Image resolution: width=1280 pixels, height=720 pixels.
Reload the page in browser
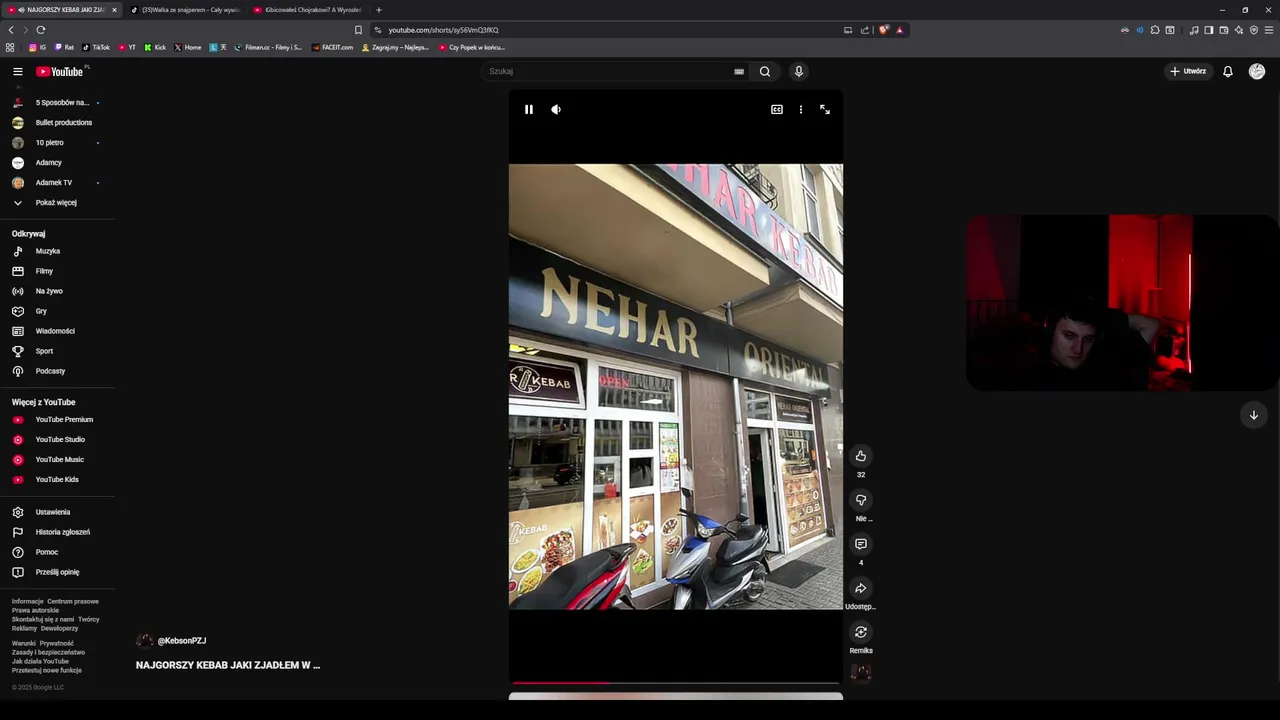click(41, 30)
